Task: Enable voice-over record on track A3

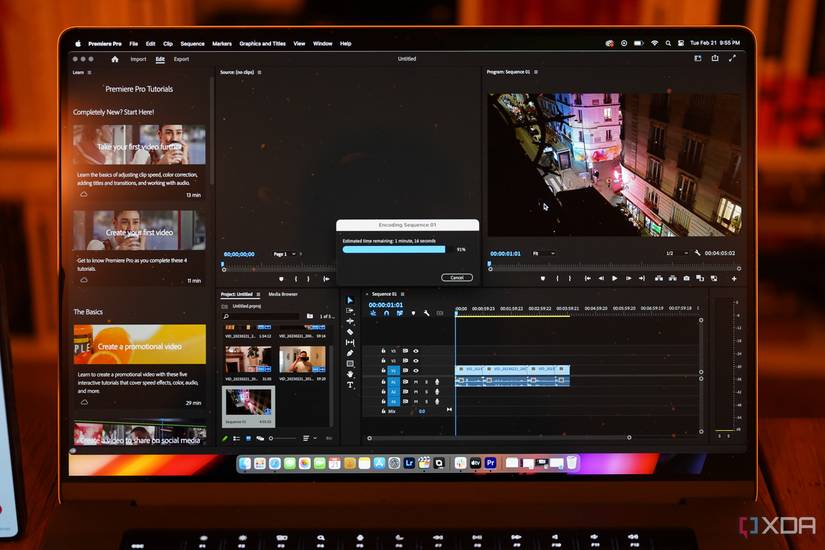Action: [437, 402]
